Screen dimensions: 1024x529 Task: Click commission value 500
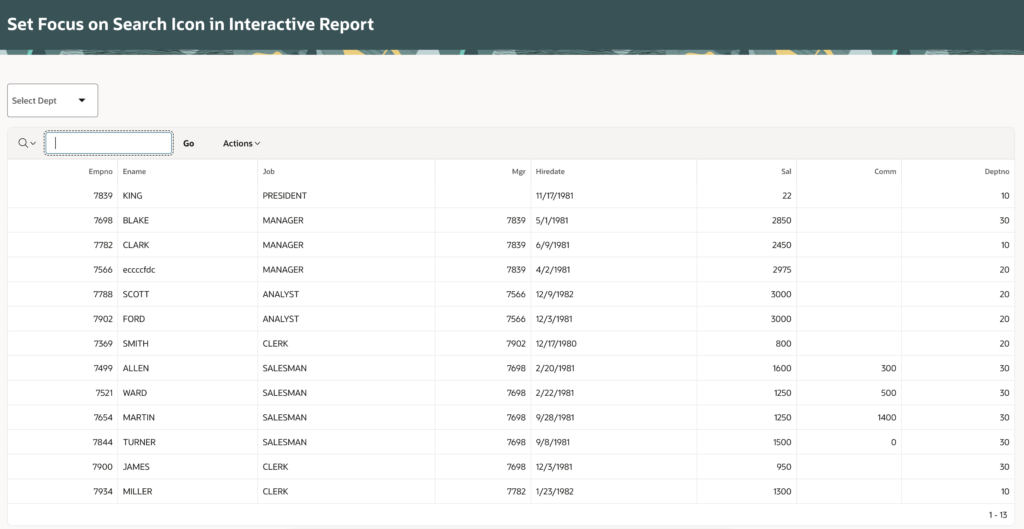[x=889, y=393]
